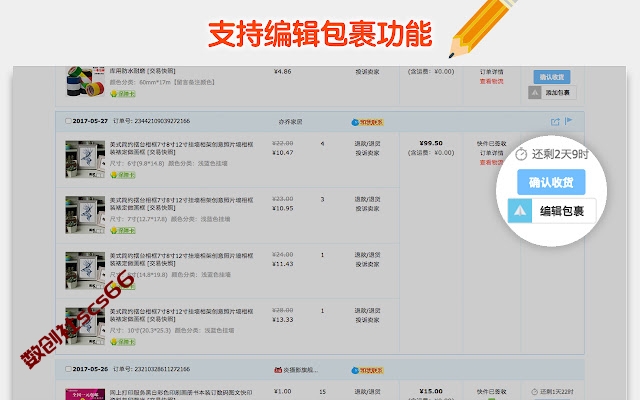
Task: Click the 添加包裹 button in tape order
Action: point(552,93)
